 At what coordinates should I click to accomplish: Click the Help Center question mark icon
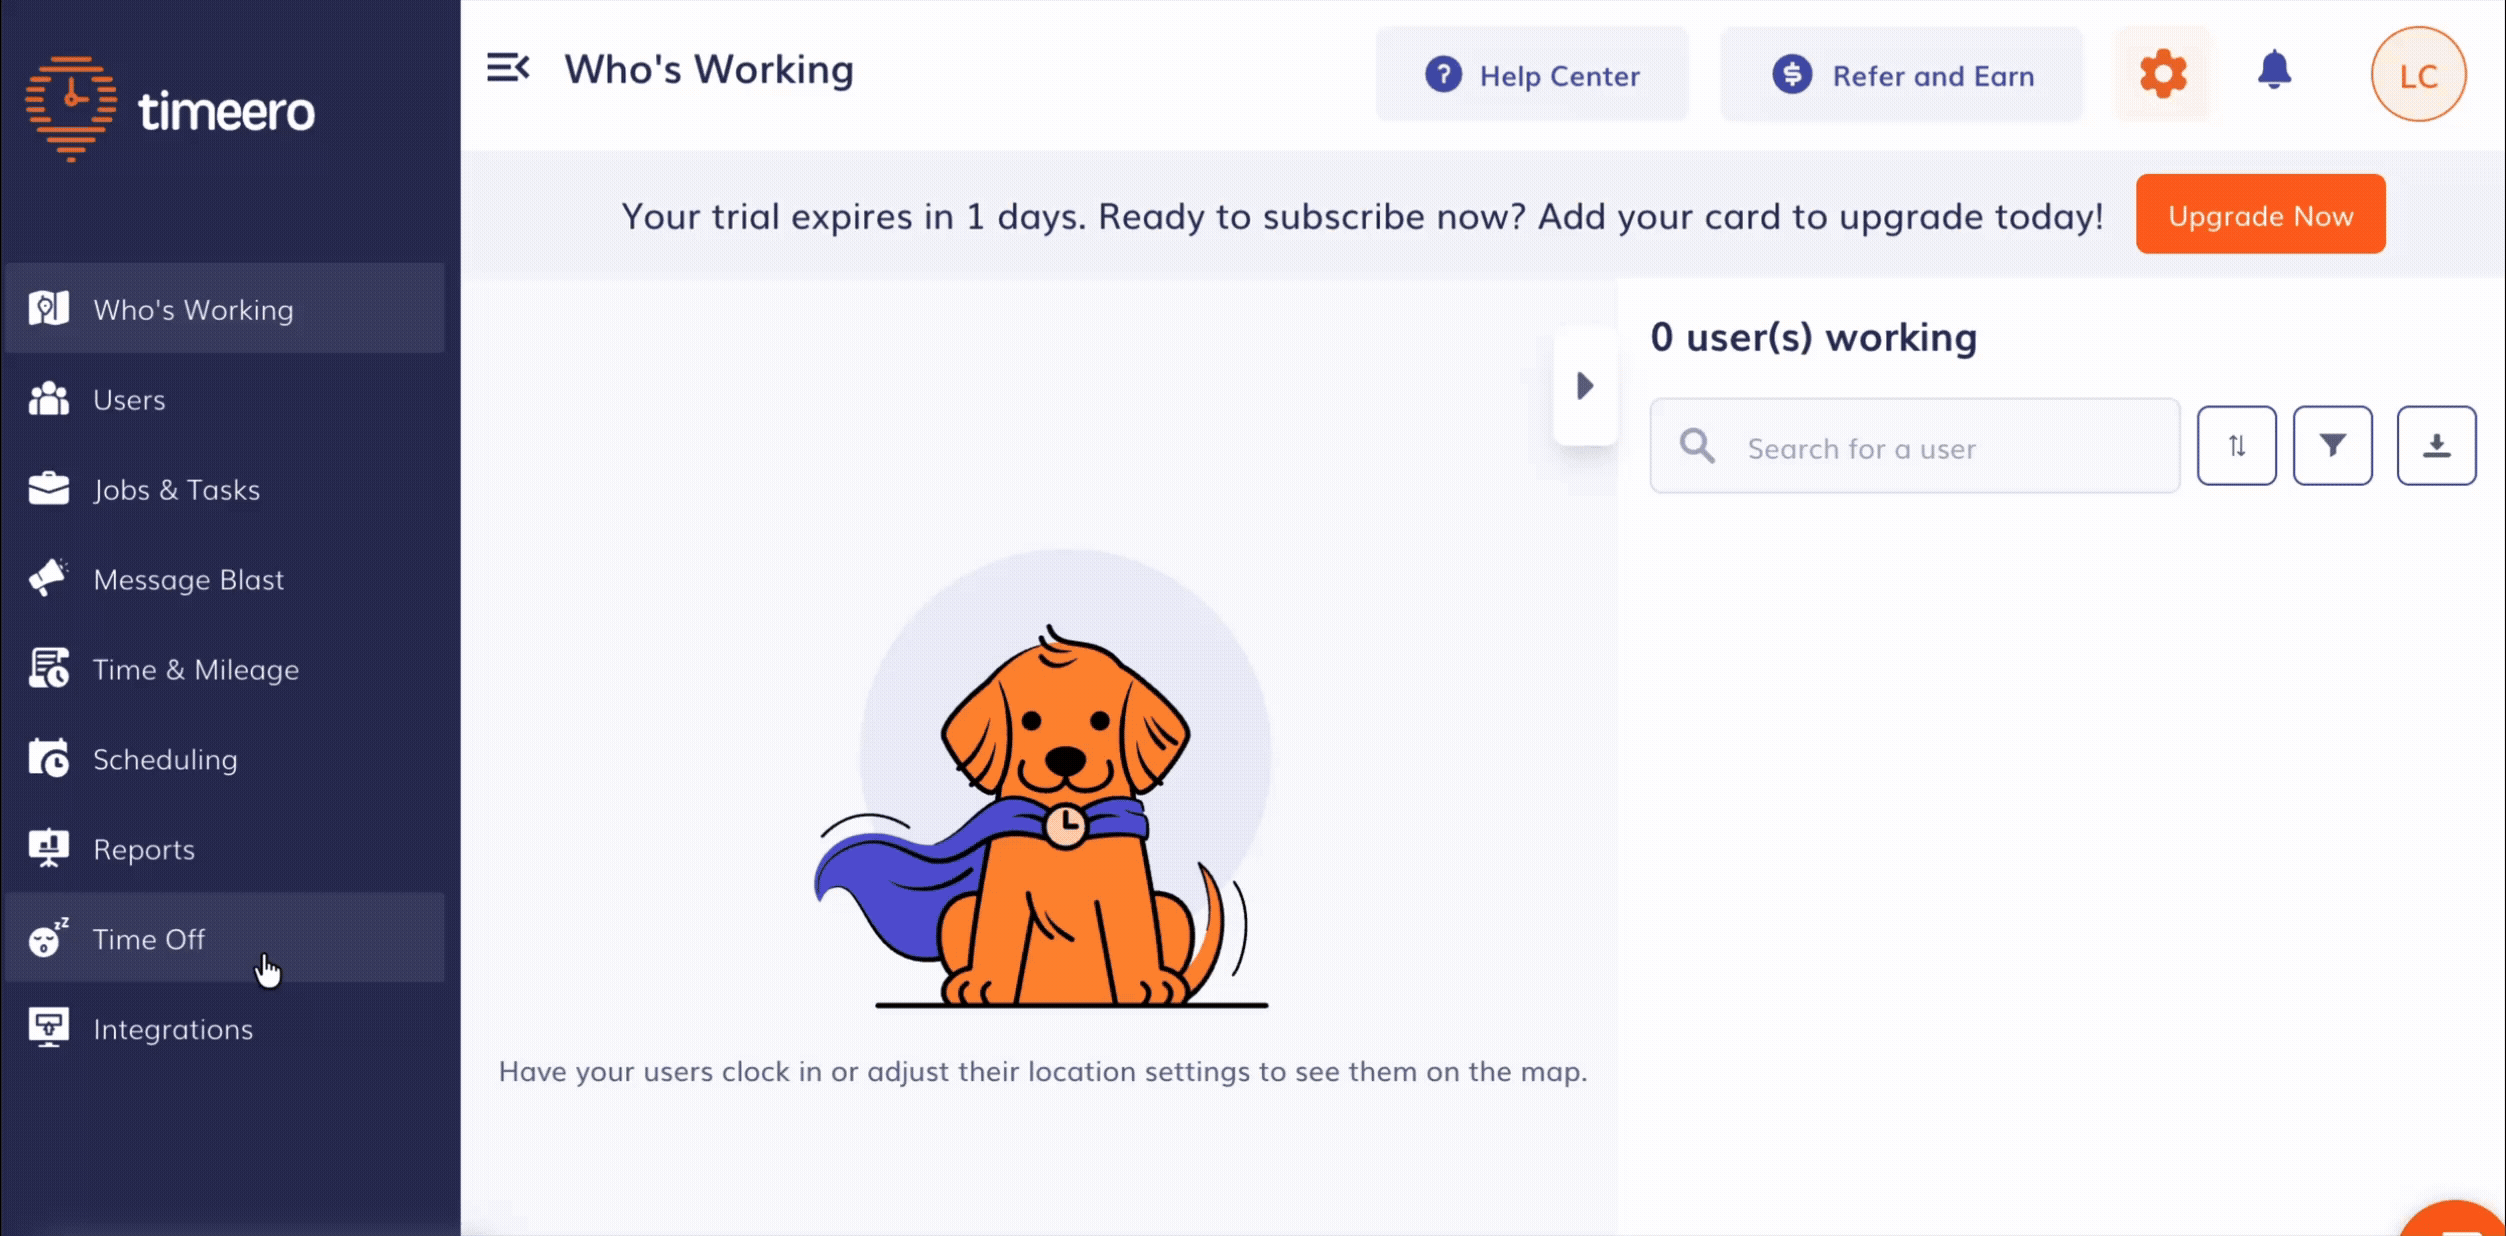pos(1443,75)
